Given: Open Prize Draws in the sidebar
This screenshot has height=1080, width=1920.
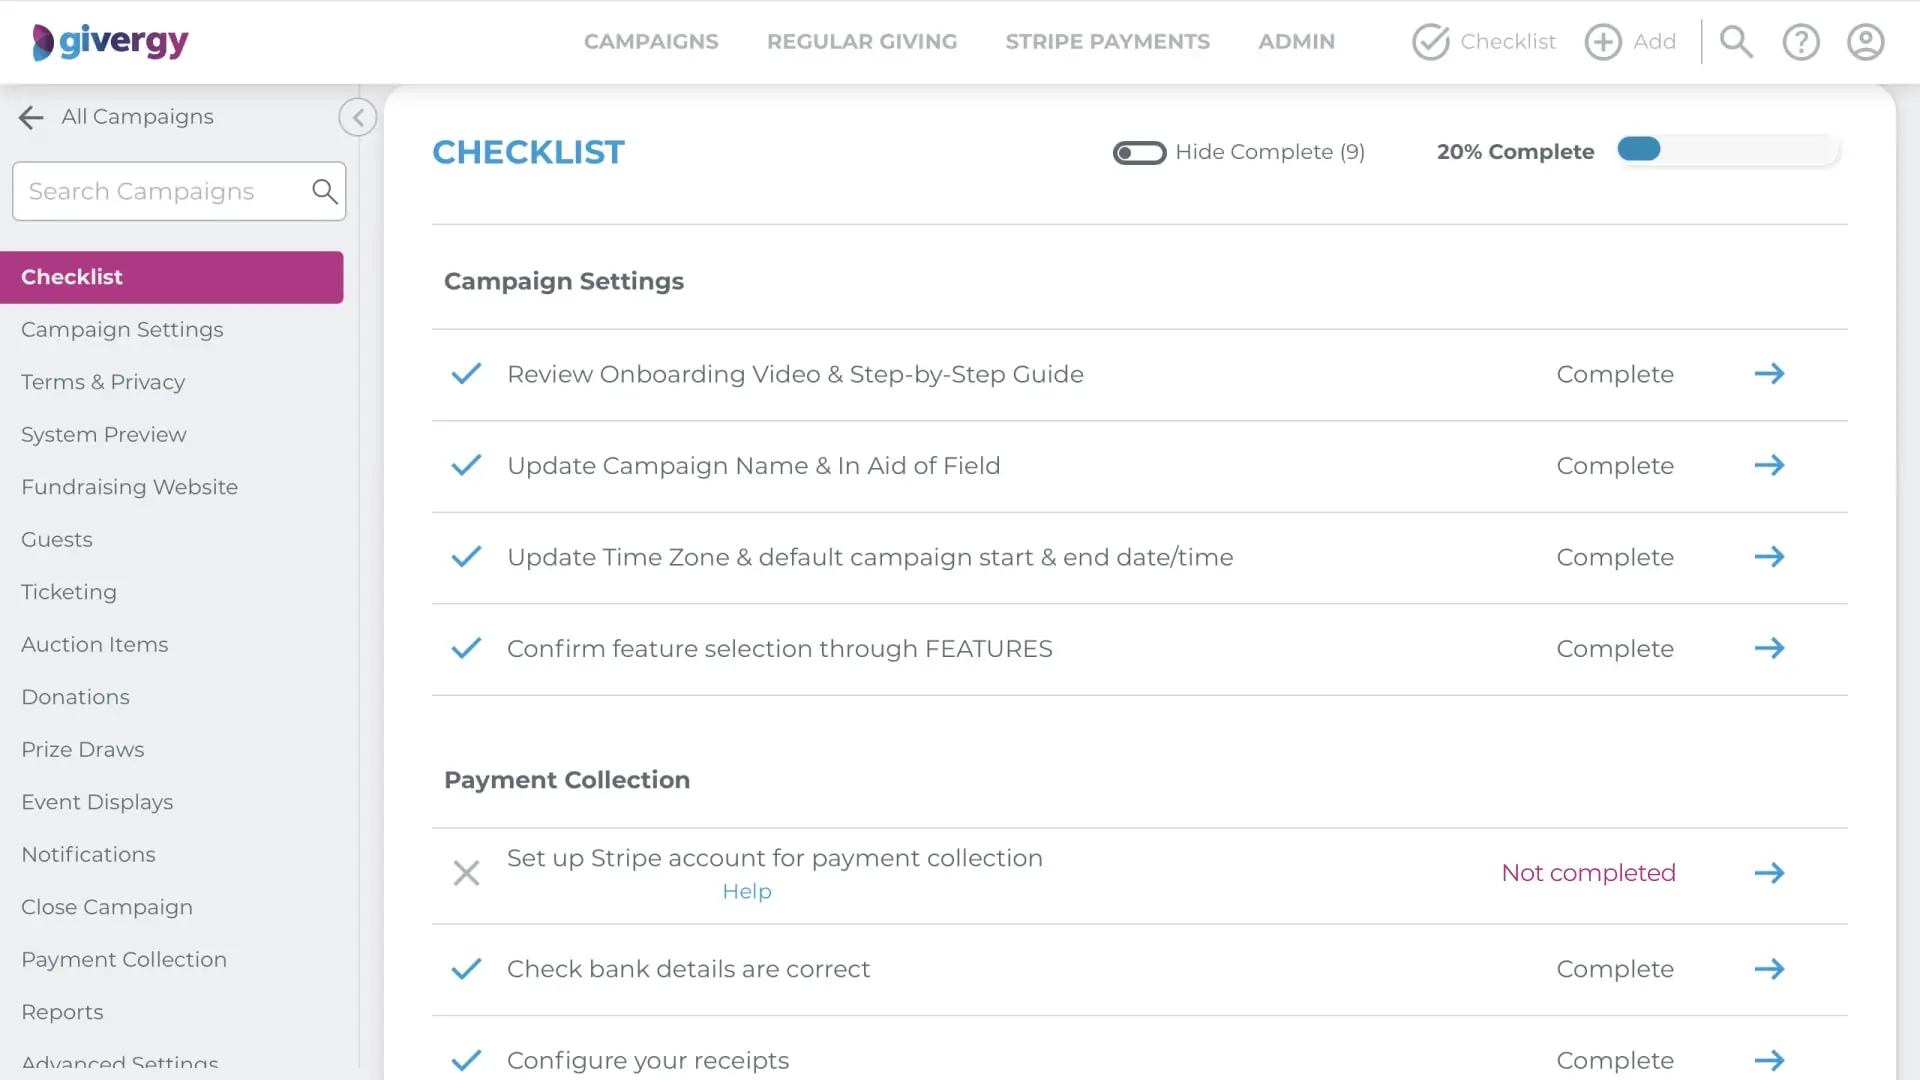Looking at the screenshot, I should point(83,750).
